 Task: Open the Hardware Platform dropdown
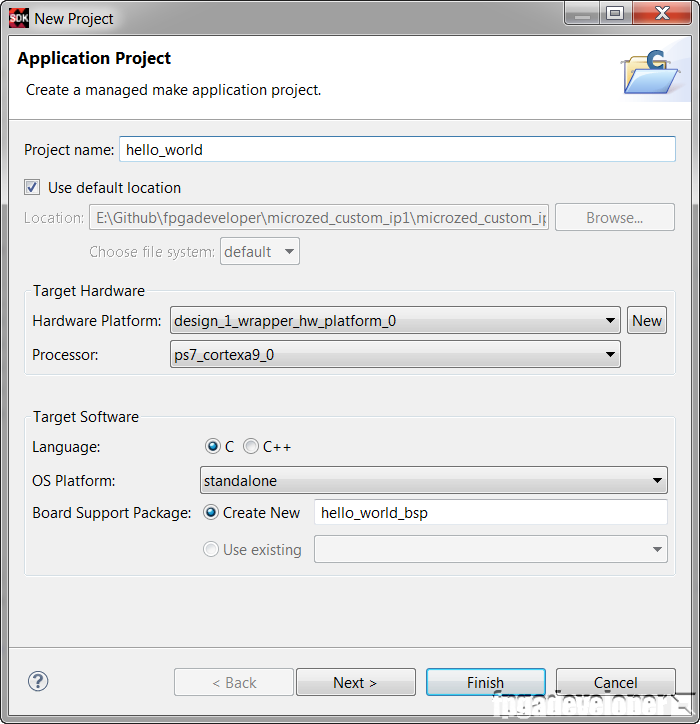coord(395,320)
